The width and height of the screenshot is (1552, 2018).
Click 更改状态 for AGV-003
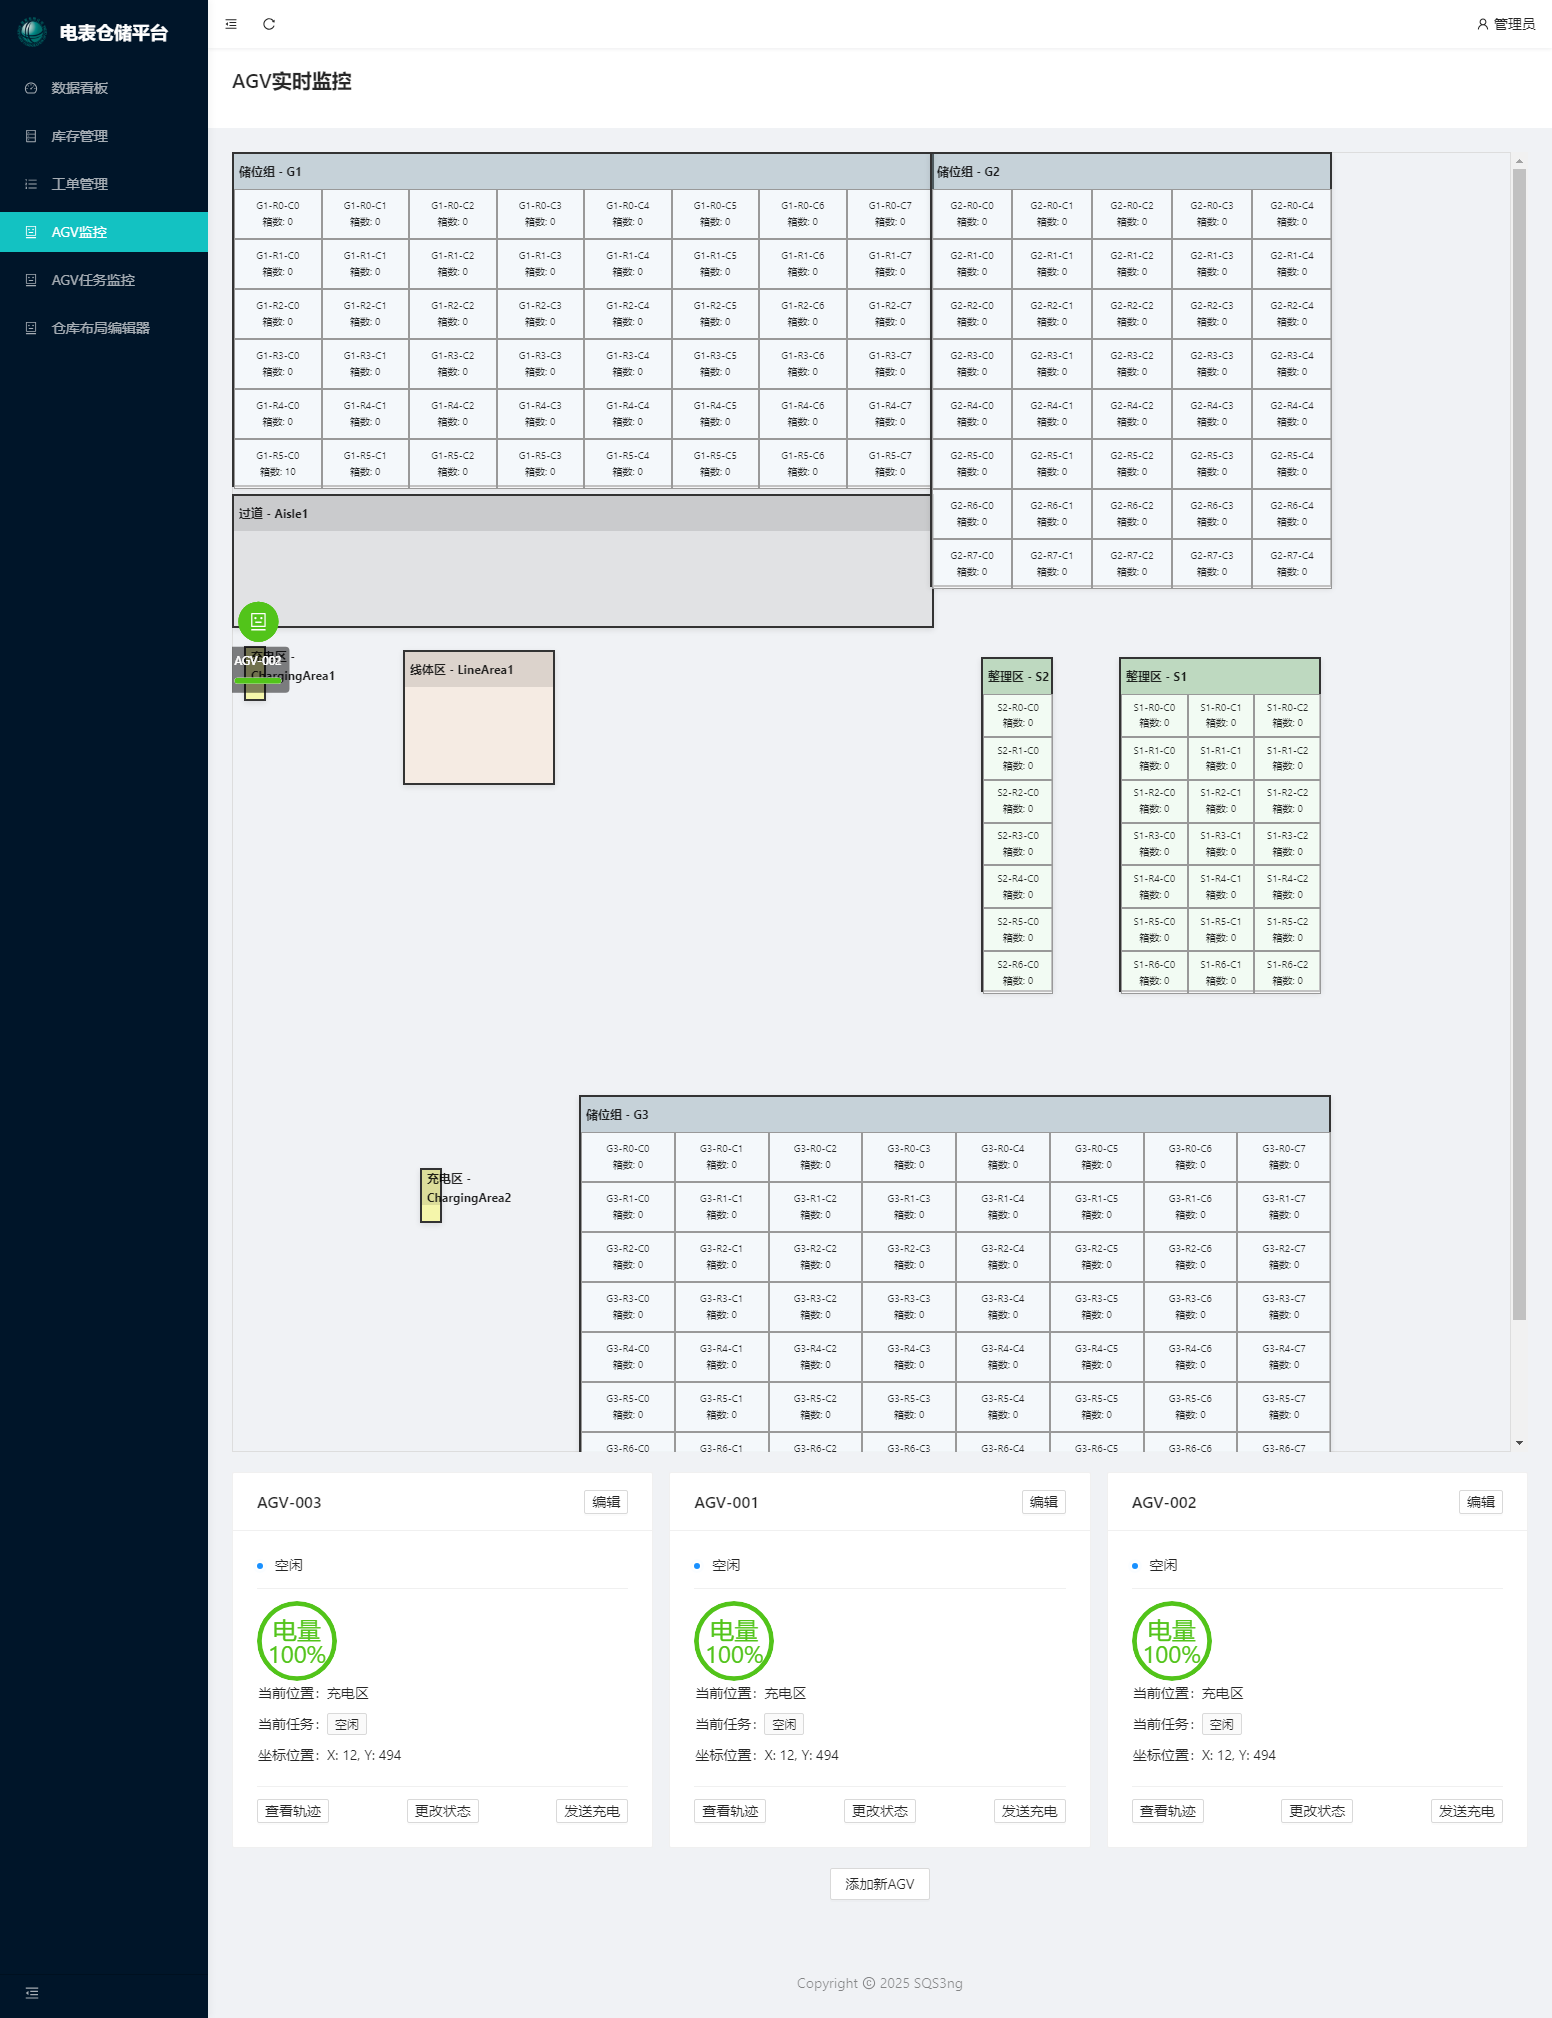click(442, 1811)
